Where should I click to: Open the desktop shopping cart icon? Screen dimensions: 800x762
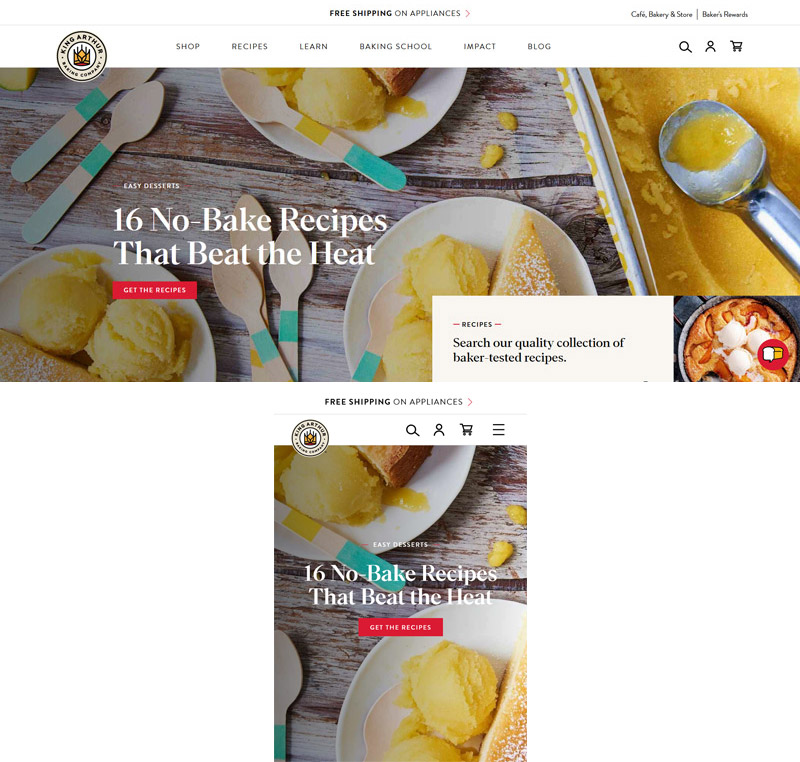click(736, 46)
